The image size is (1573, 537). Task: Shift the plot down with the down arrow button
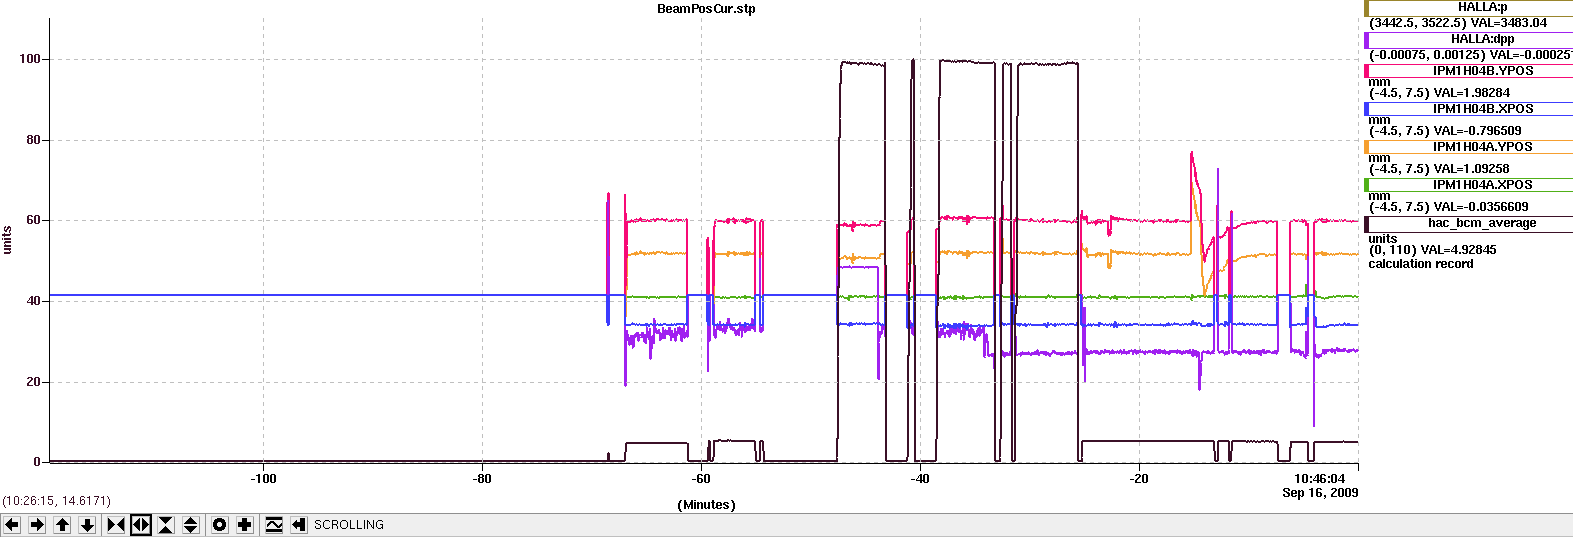coord(87,525)
